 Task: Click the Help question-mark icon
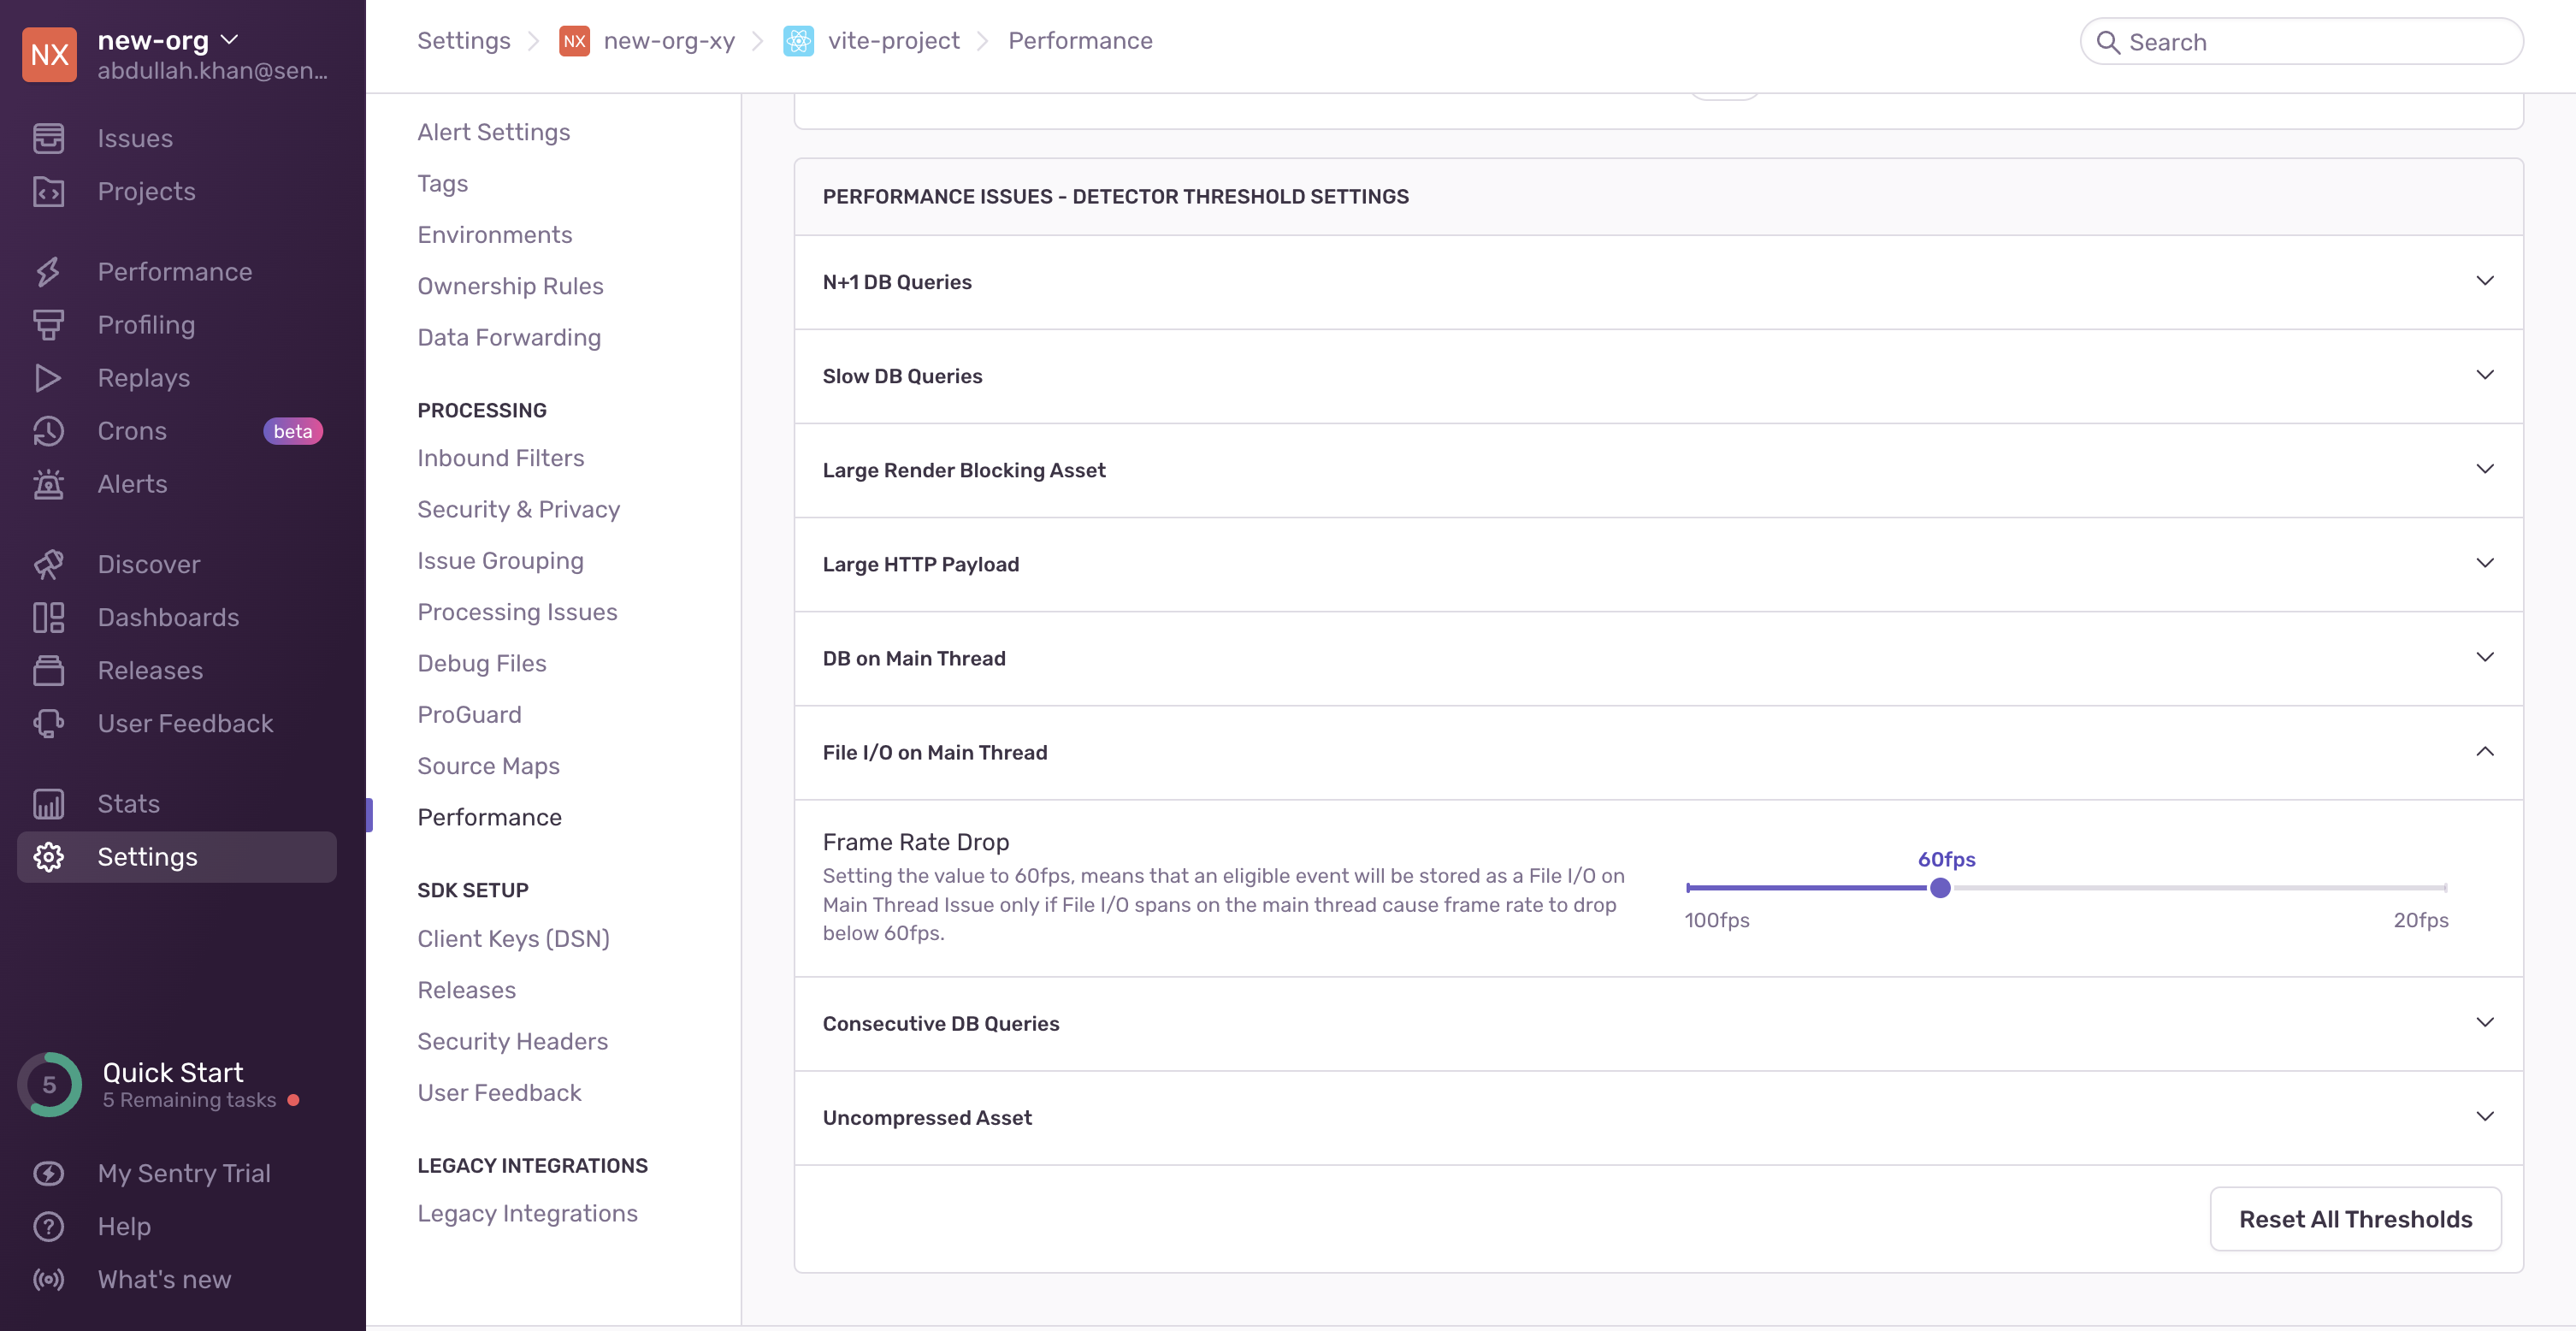[x=48, y=1226]
